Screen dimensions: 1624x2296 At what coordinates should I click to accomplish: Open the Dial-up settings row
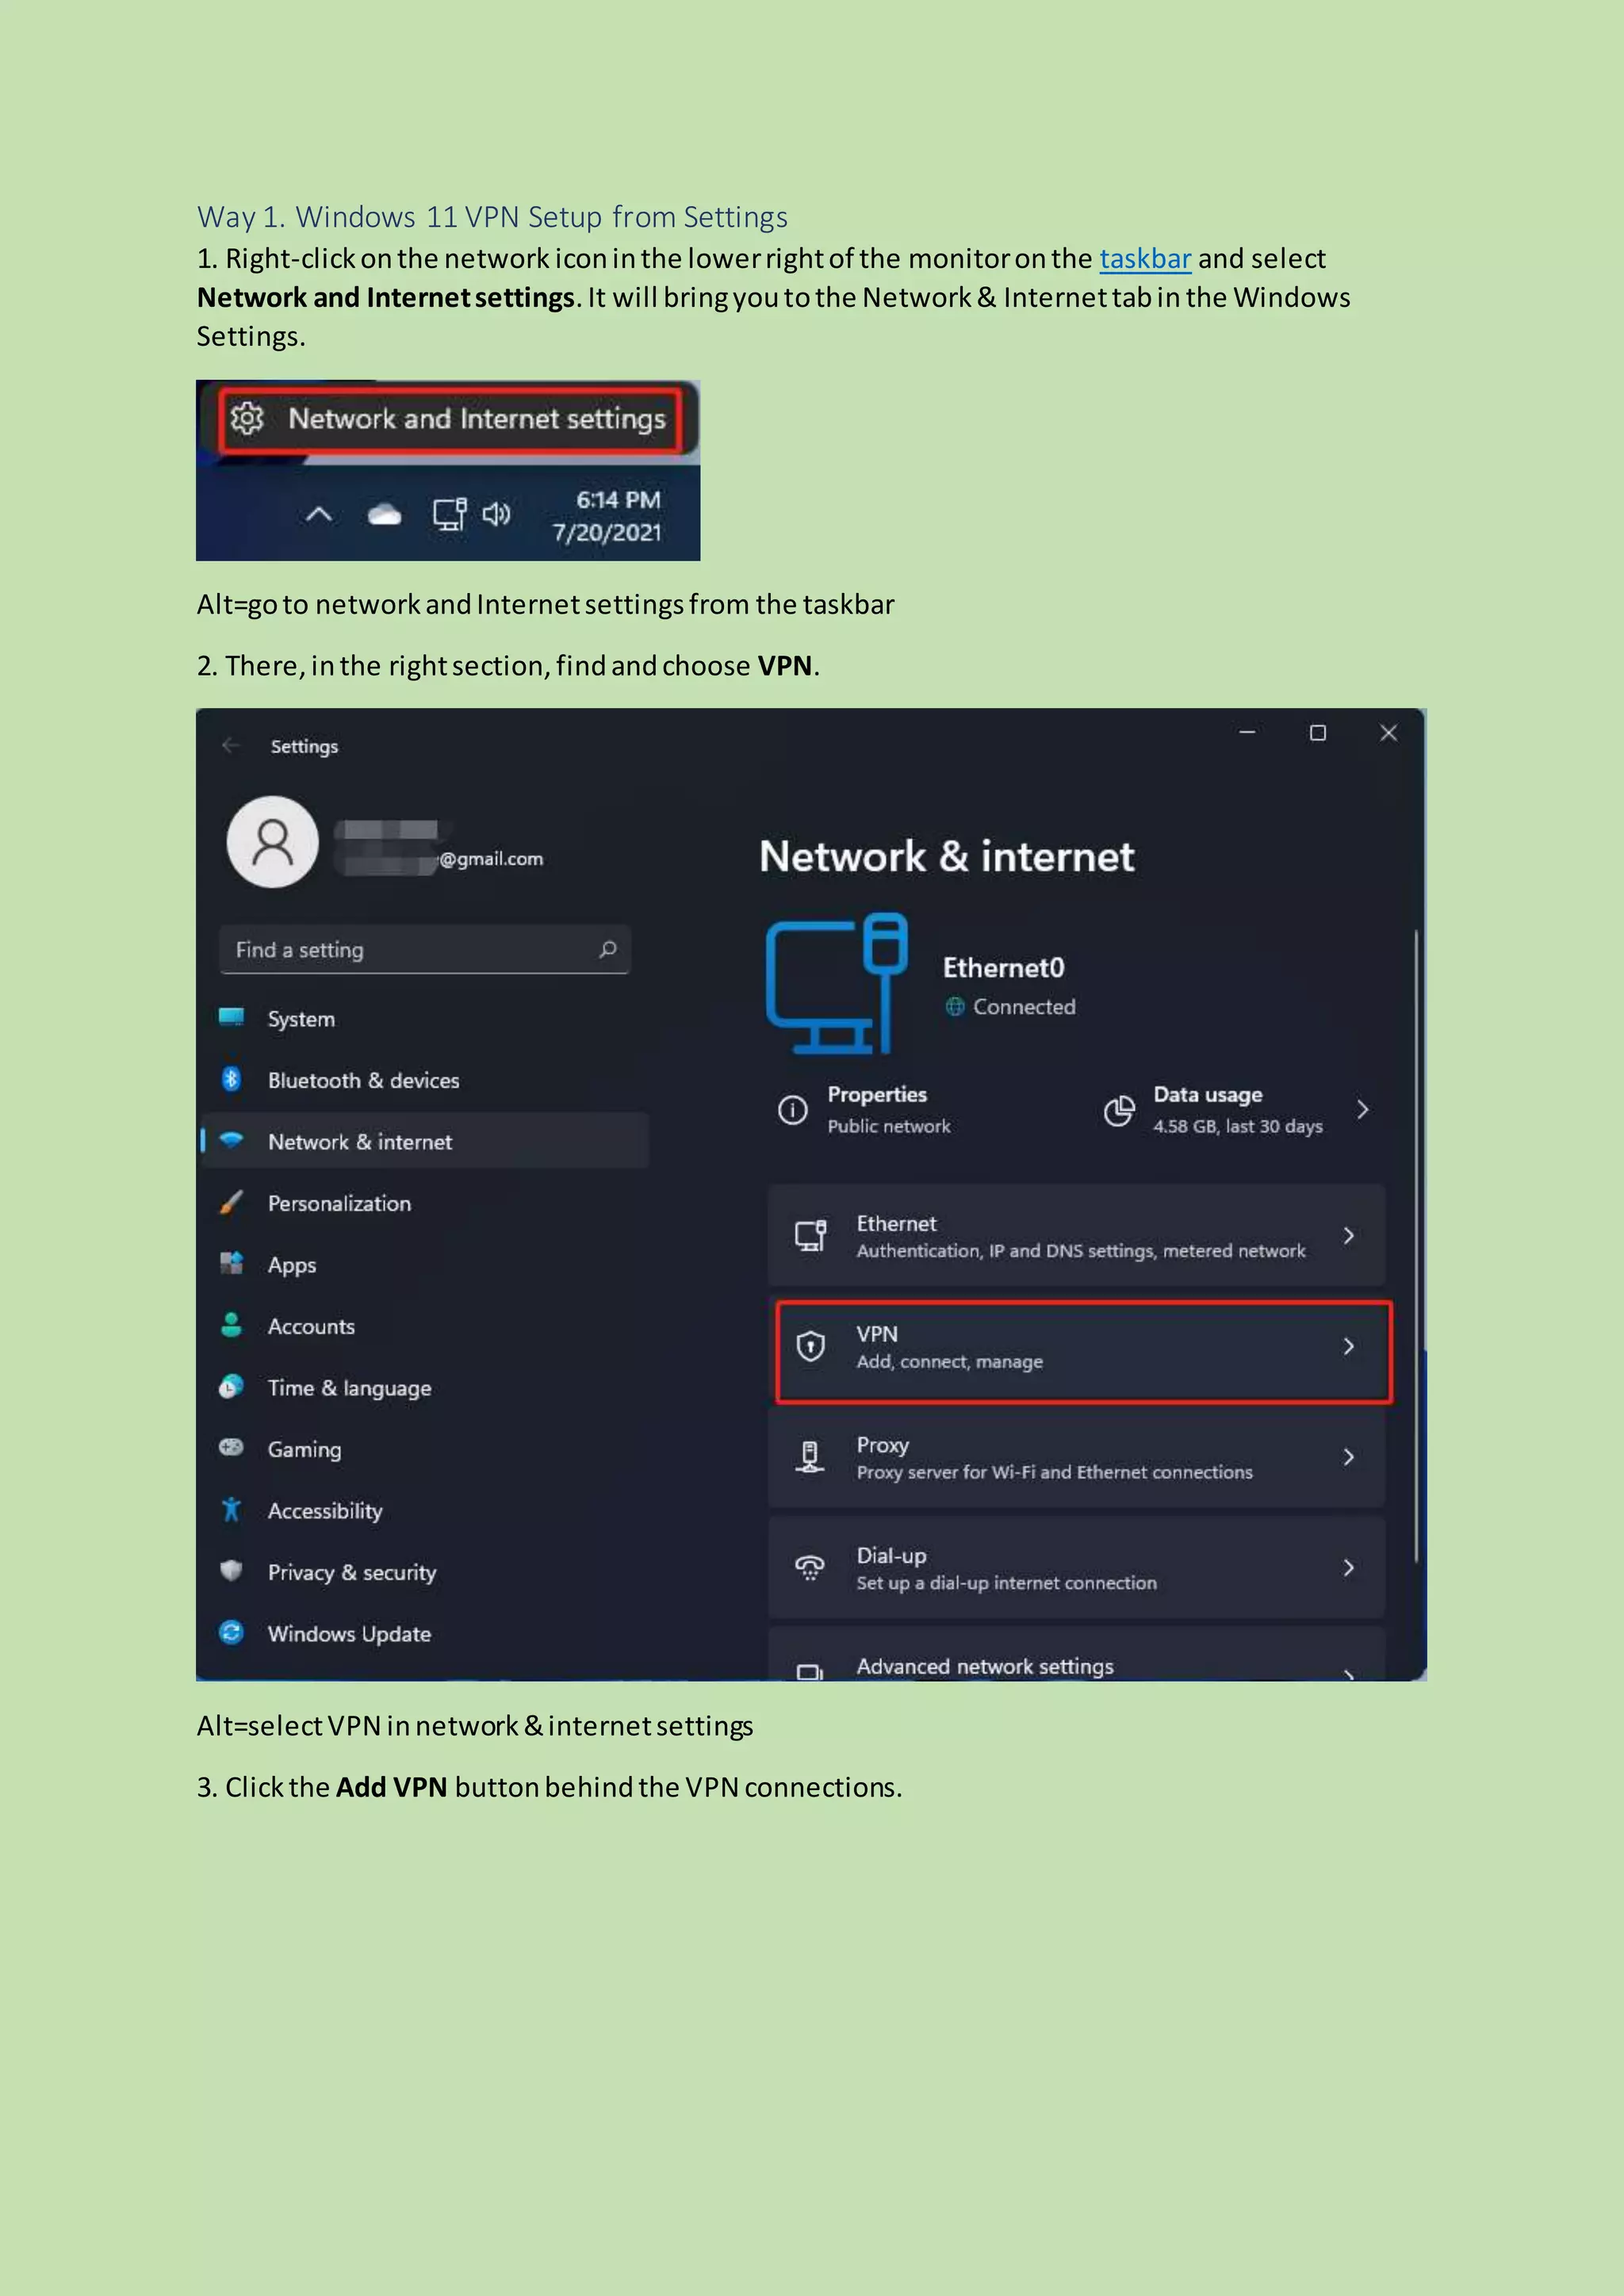(1076, 1567)
